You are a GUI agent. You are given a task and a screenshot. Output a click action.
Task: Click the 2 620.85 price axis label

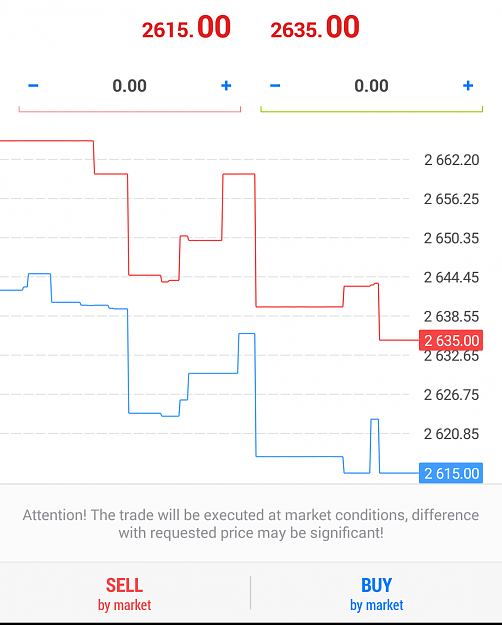click(451, 434)
